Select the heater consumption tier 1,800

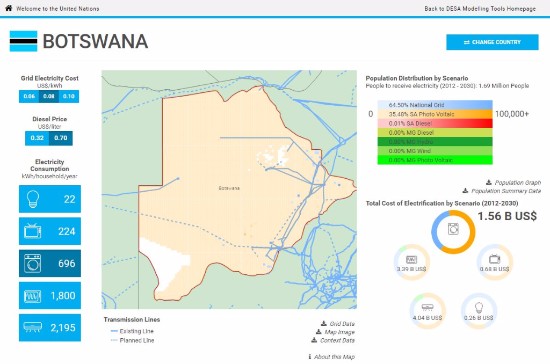[x=50, y=295]
